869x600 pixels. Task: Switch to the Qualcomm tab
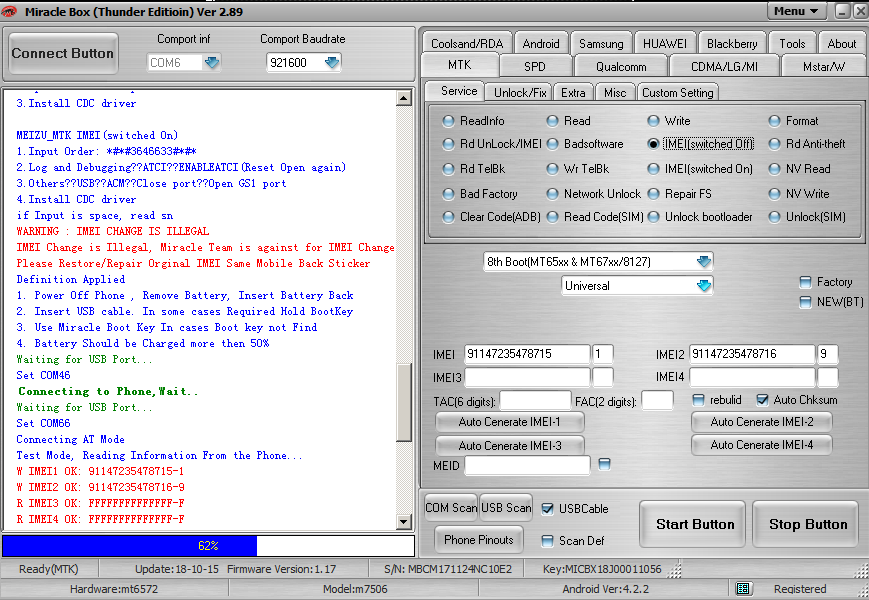[621, 66]
